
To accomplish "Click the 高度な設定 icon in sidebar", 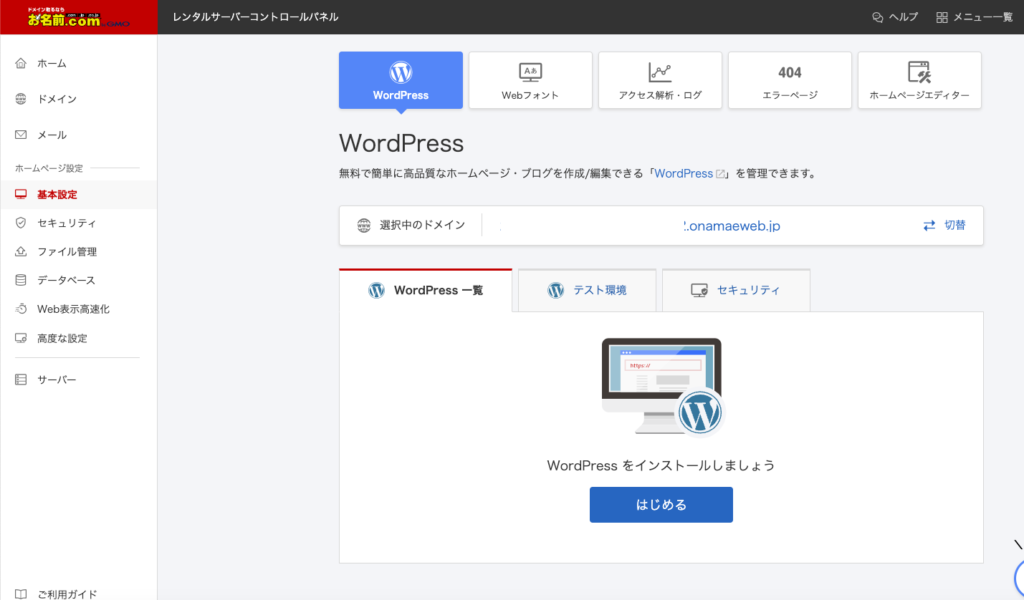I will tap(21, 338).
